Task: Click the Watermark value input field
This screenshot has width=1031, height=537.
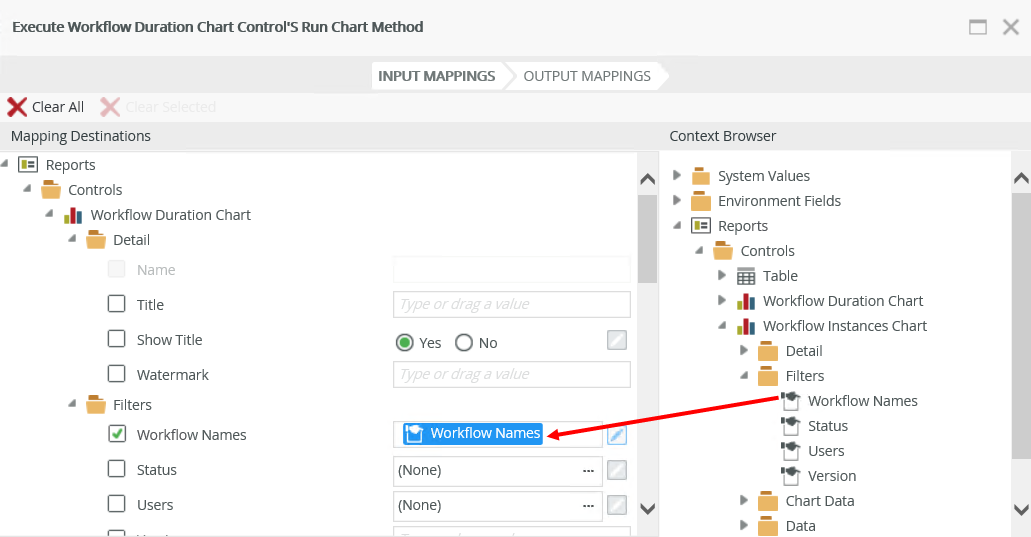Action: [512, 374]
